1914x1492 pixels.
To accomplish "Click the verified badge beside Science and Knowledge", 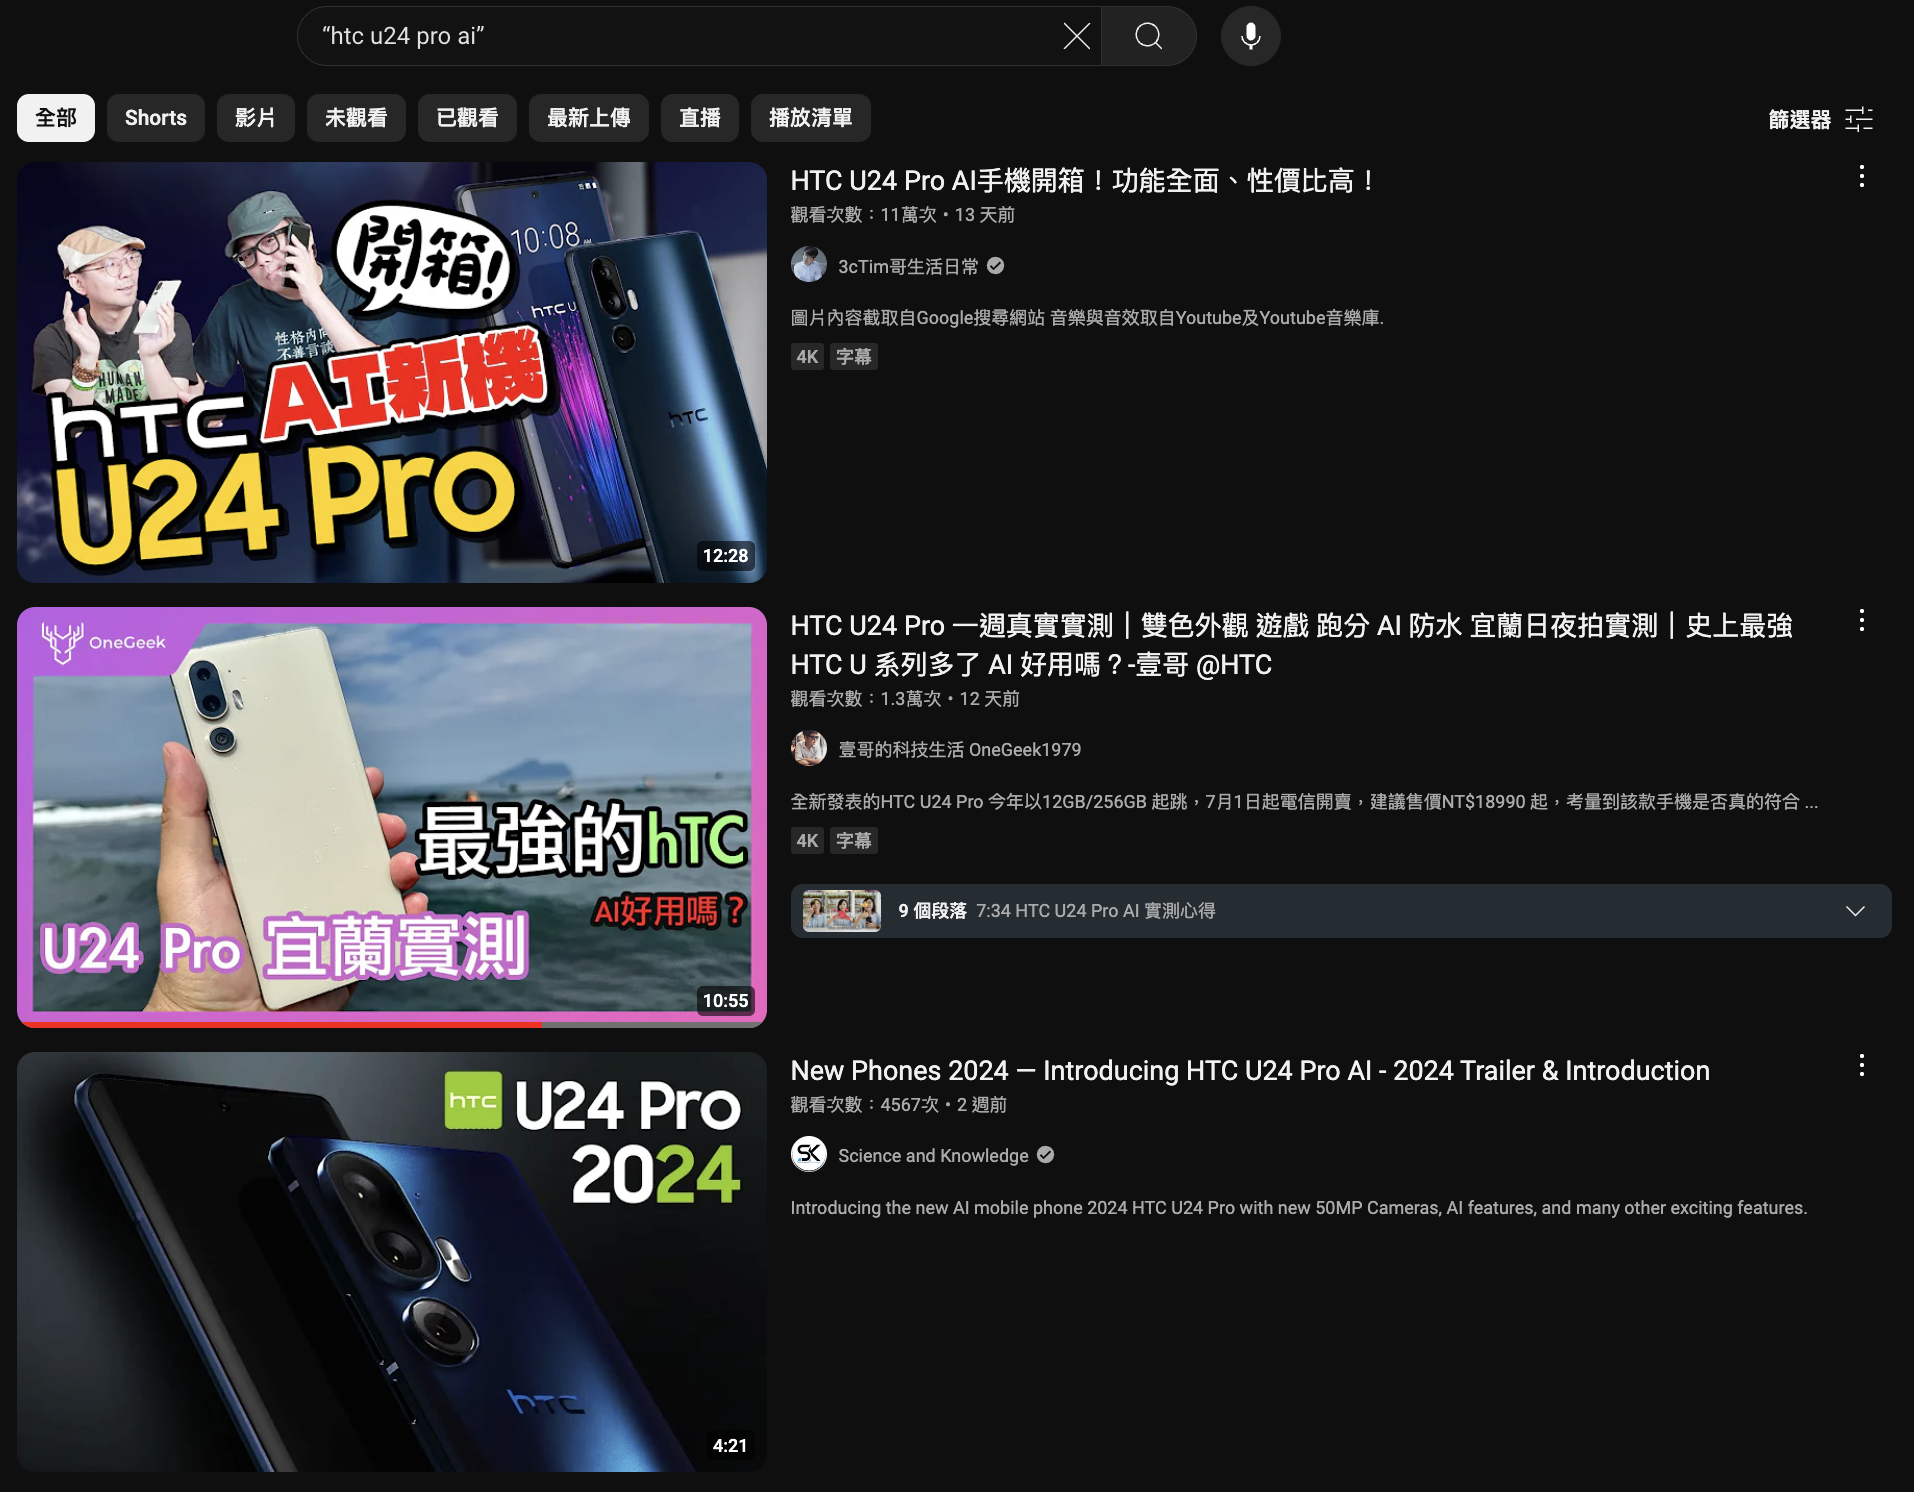I will click(1045, 1155).
